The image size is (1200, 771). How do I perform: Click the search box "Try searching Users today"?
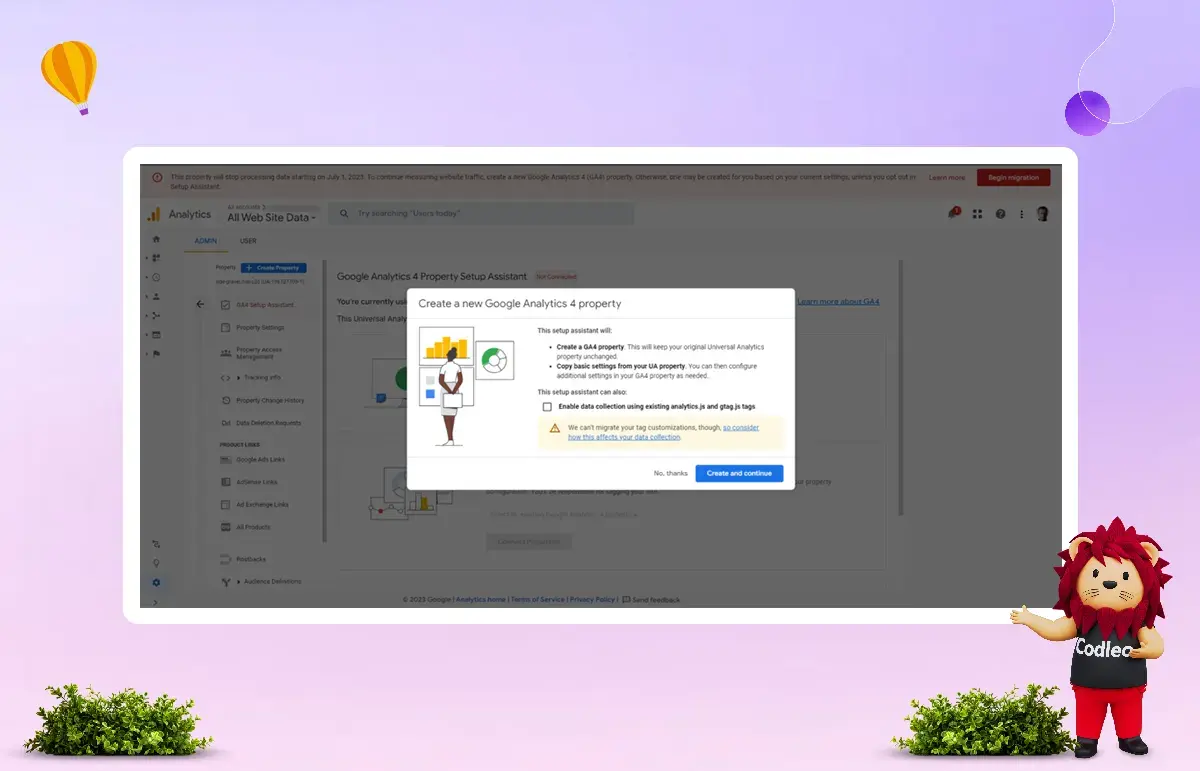pyautogui.click(x=482, y=214)
